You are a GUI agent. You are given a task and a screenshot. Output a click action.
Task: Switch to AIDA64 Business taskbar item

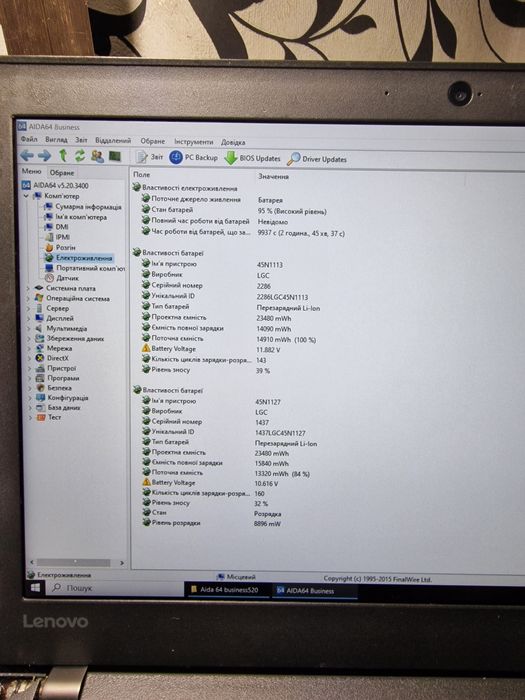tap(314, 591)
